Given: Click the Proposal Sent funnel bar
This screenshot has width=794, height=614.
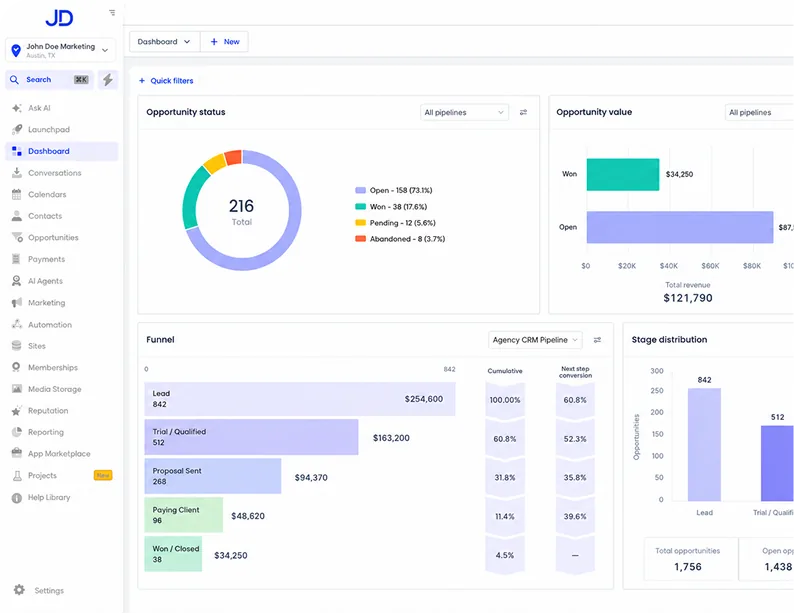Looking at the screenshot, I should click(x=213, y=476).
